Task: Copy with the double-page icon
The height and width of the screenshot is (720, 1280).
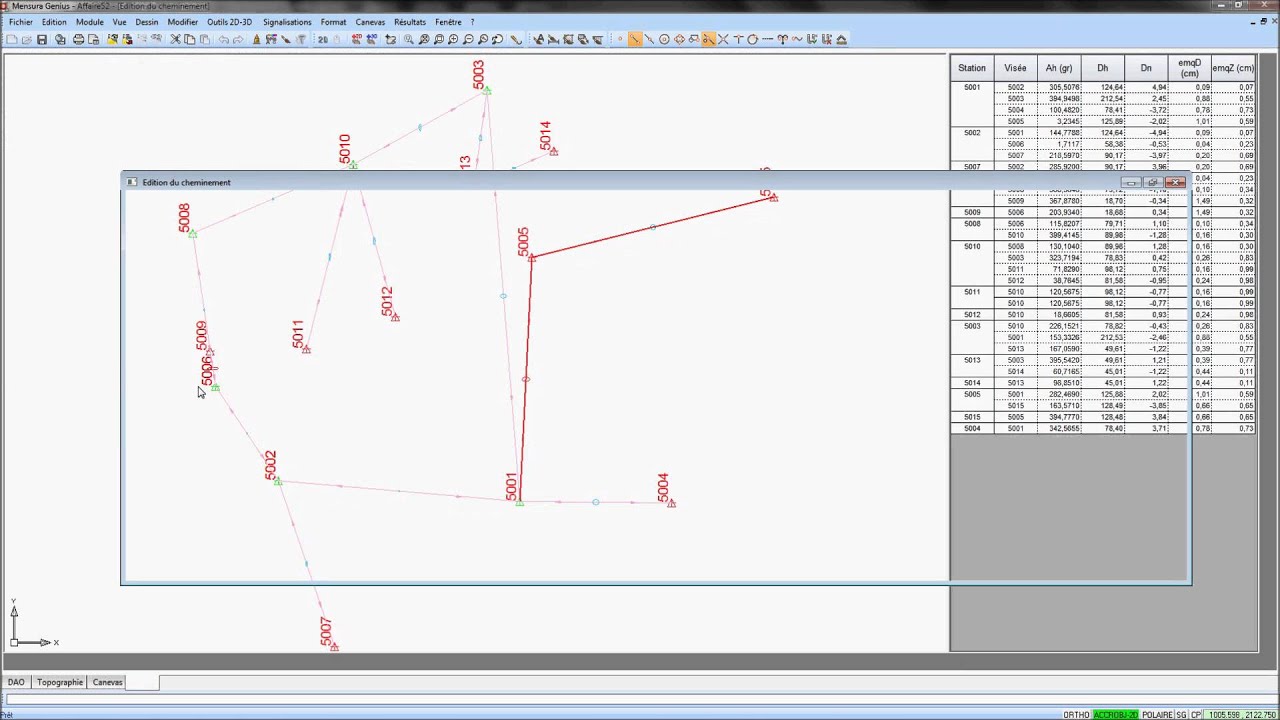Action: pos(190,39)
